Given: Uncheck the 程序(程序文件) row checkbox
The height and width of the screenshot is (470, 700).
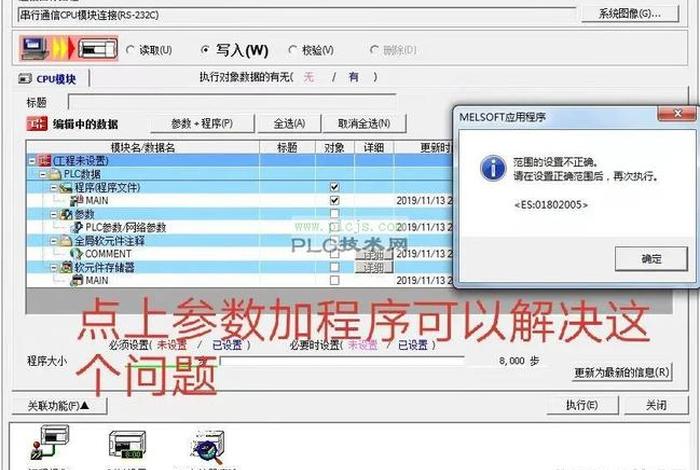Looking at the screenshot, I should [x=334, y=187].
